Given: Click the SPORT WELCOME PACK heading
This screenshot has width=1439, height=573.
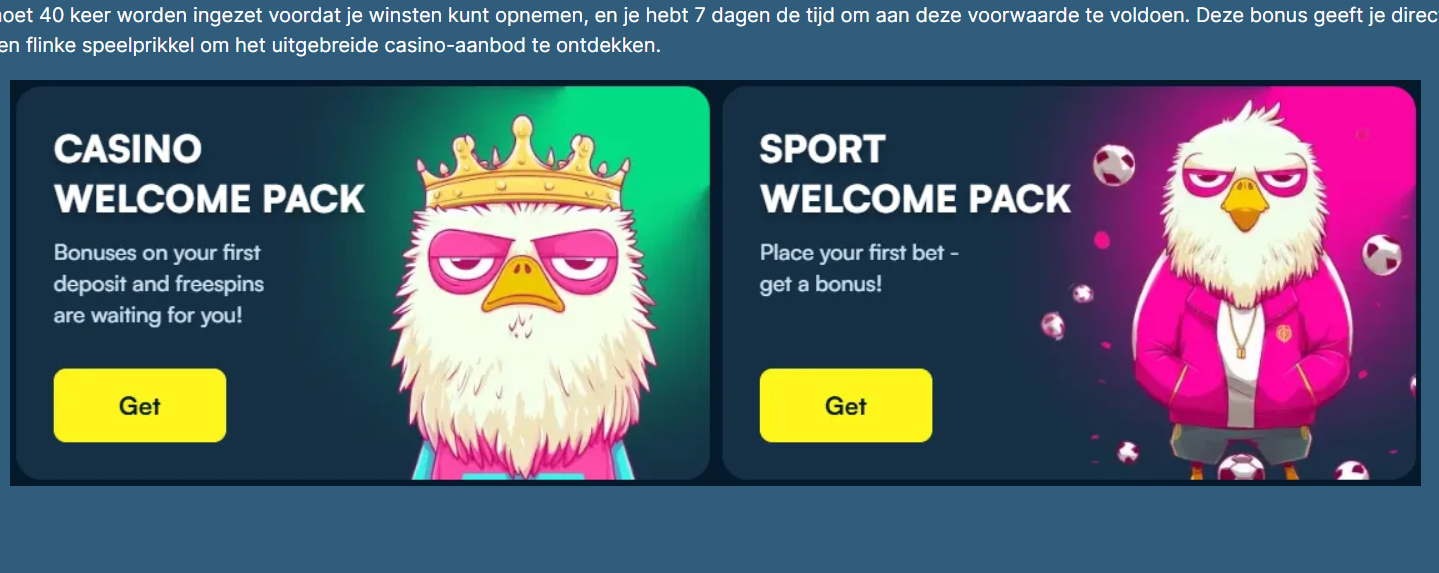Looking at the screenshot, I should (x=915, y=174).
